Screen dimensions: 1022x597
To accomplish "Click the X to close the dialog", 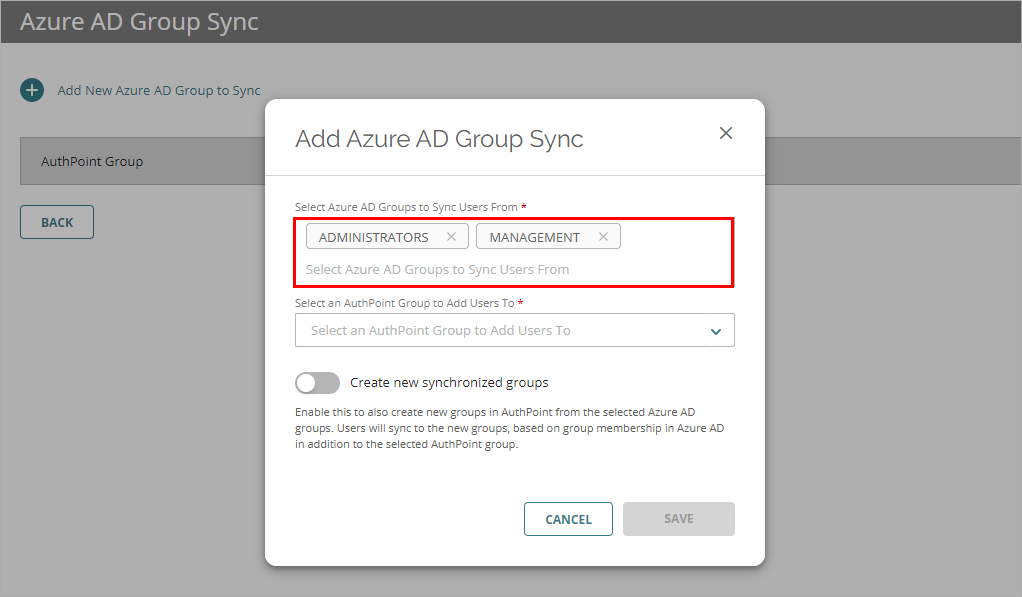I will [x=725, y=132].
